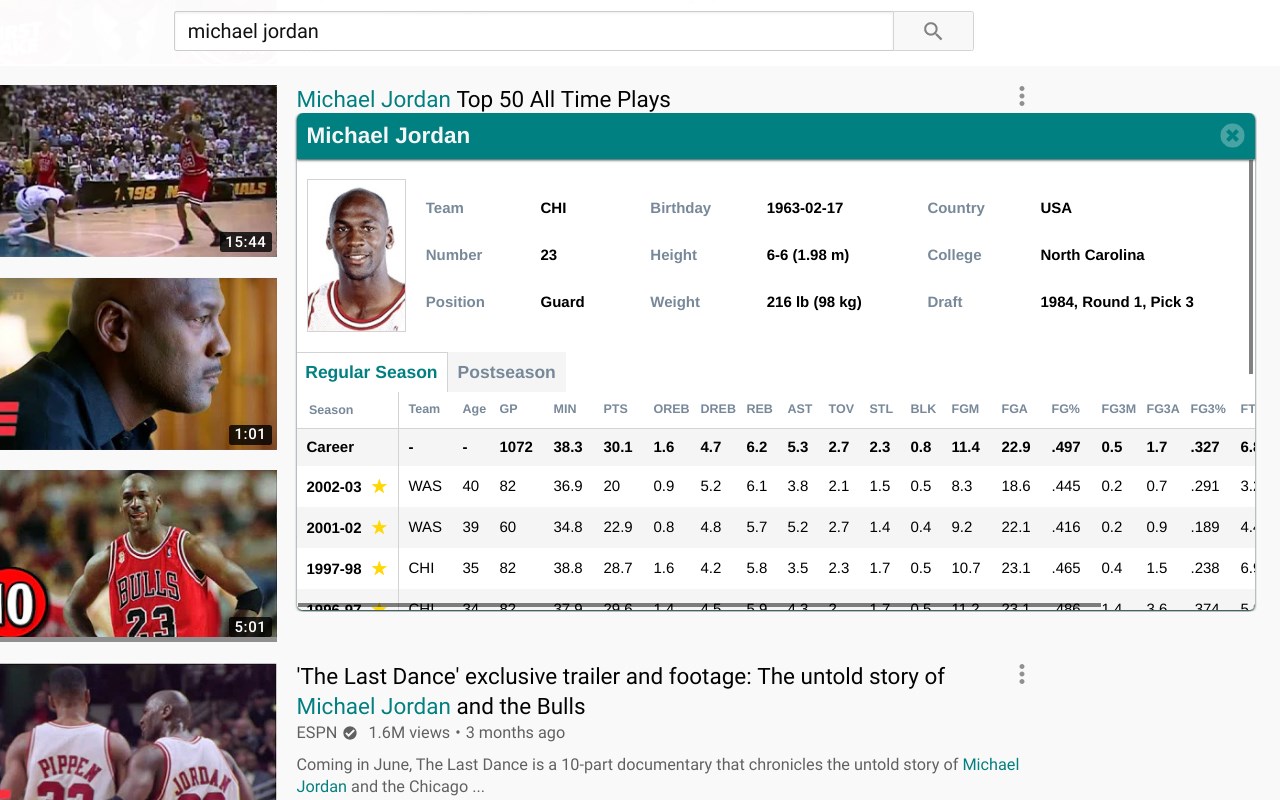Viewport: 1280px width, 800px height.
Task: Click the MIN column header
Action: 565,409
